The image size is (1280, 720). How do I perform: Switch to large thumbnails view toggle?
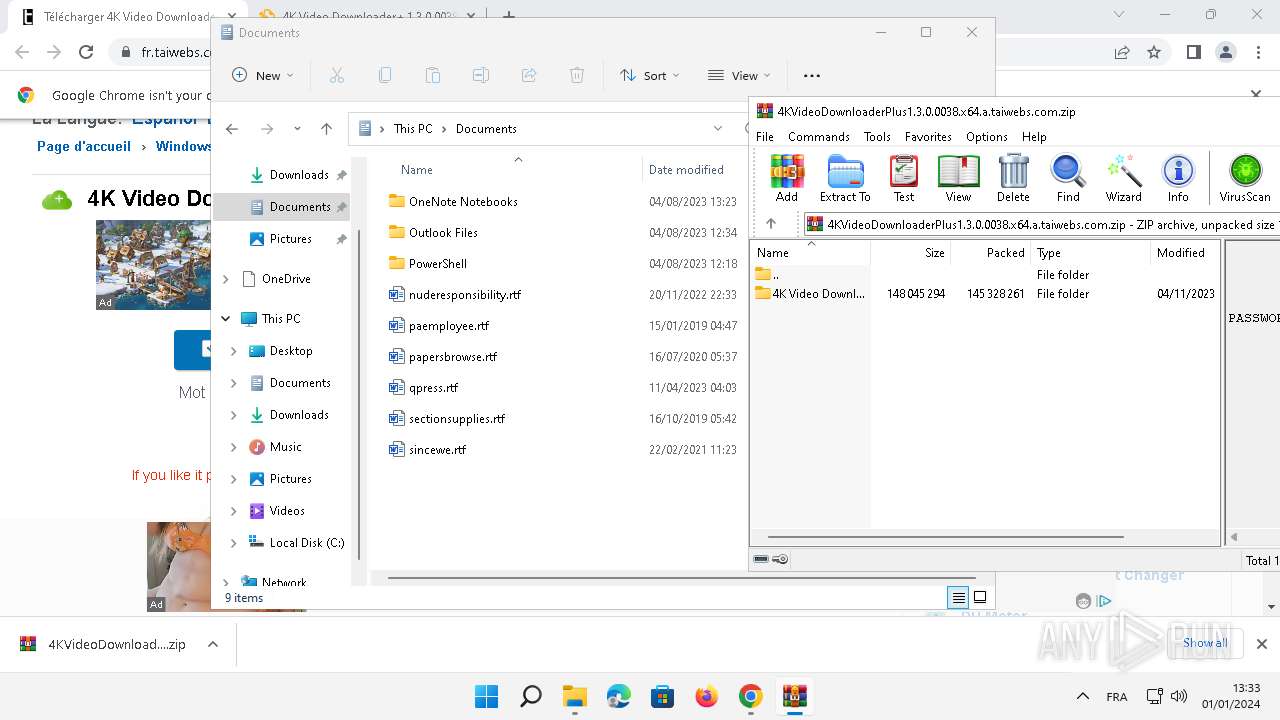click(980, 598)
